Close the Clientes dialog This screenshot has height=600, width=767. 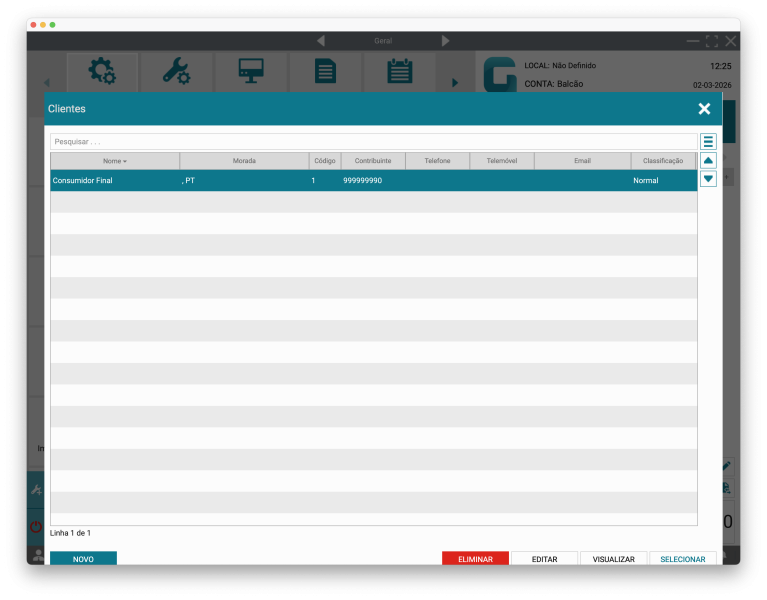point(704,109)
